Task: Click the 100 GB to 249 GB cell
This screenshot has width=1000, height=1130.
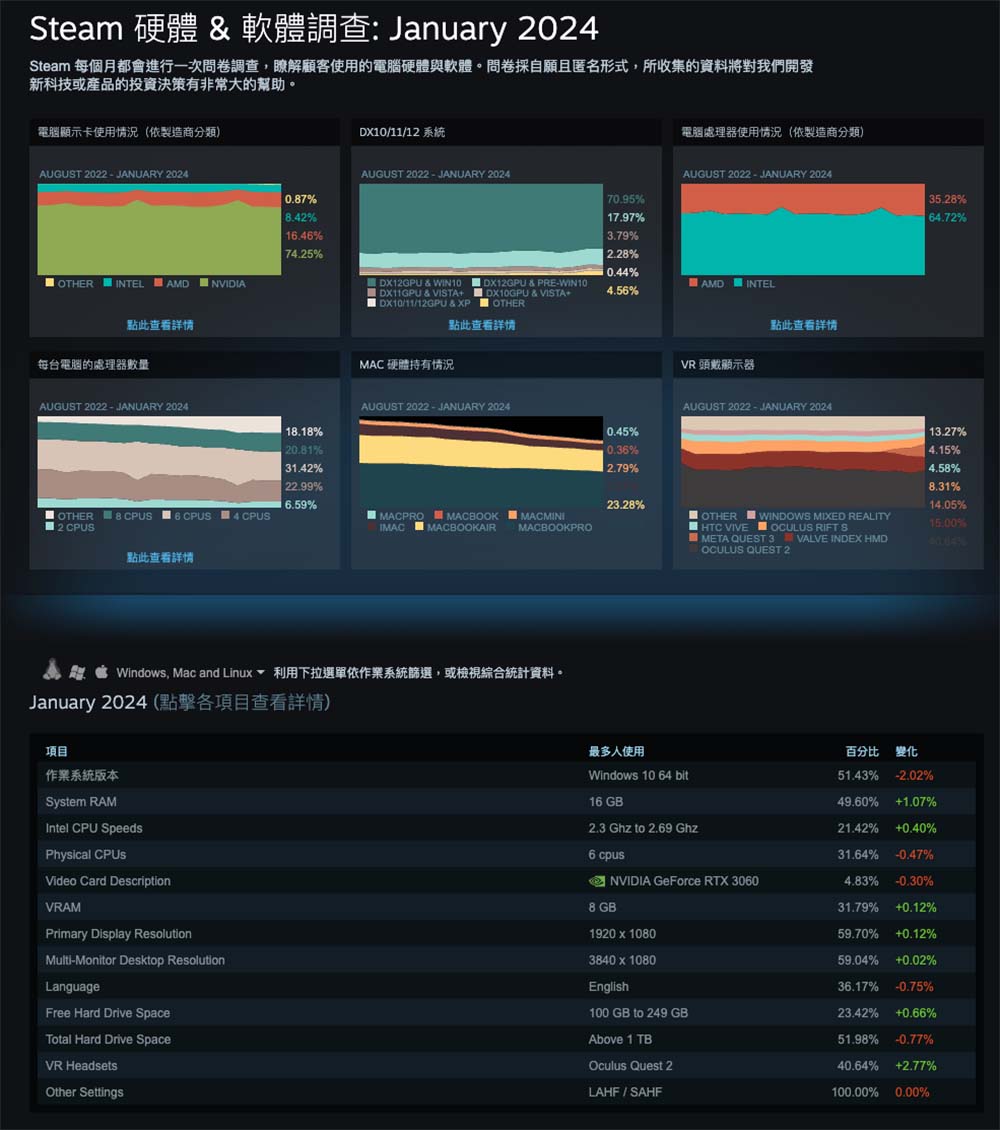Action: [638, 1013]
